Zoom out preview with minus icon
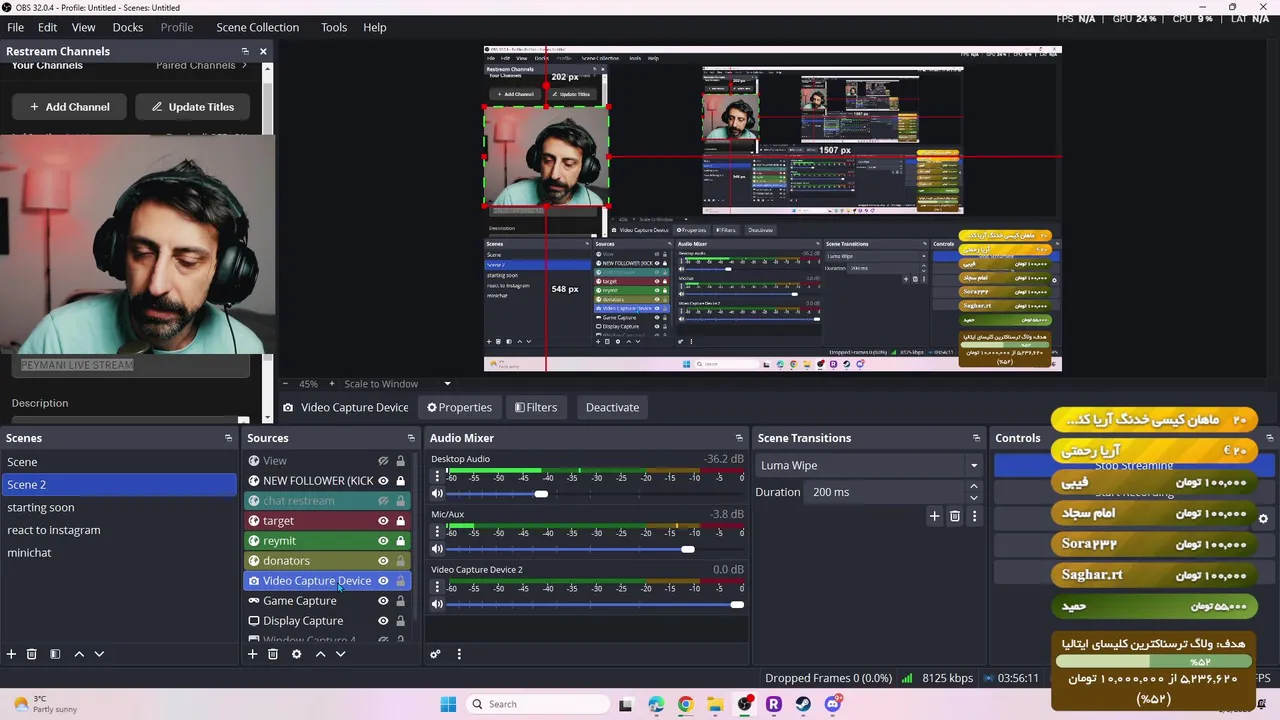The width and height of the screenshot is (1280, 720). 285,384
